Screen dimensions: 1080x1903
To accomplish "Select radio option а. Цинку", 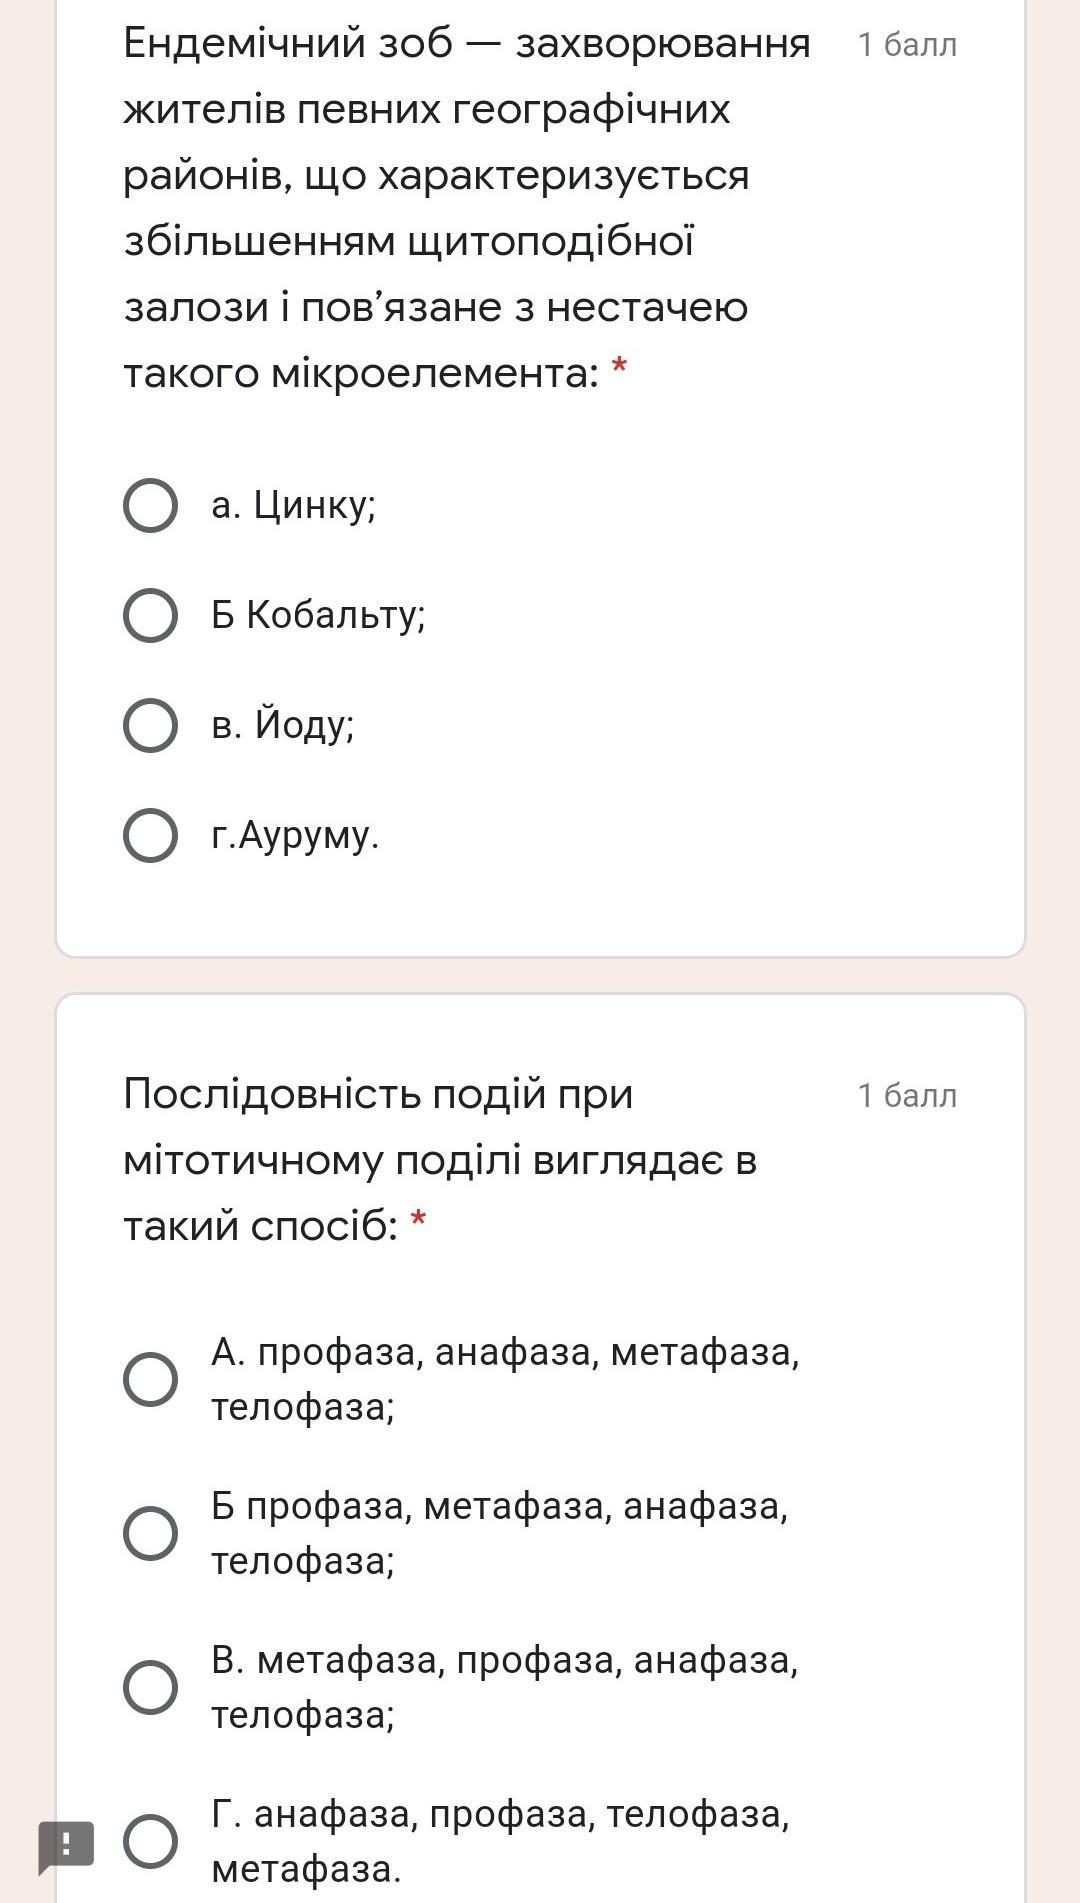I will 150,505.
